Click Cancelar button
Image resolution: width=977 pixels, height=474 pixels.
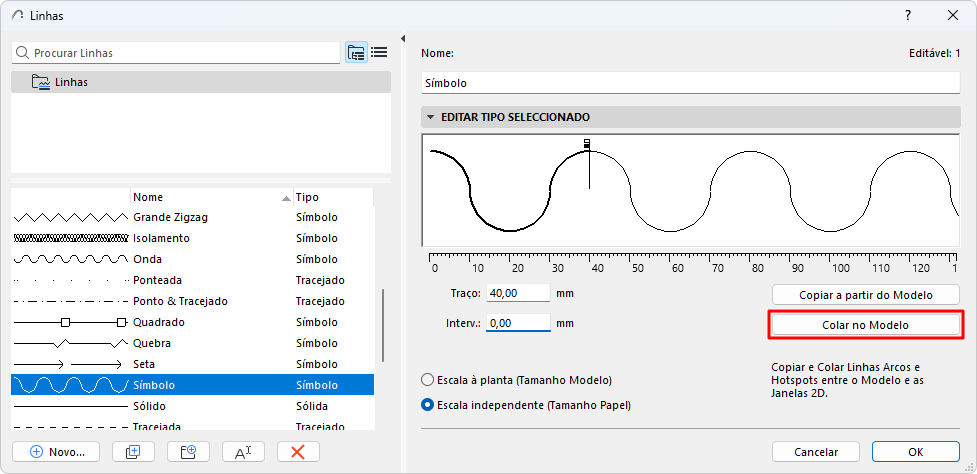click(816, 452)
